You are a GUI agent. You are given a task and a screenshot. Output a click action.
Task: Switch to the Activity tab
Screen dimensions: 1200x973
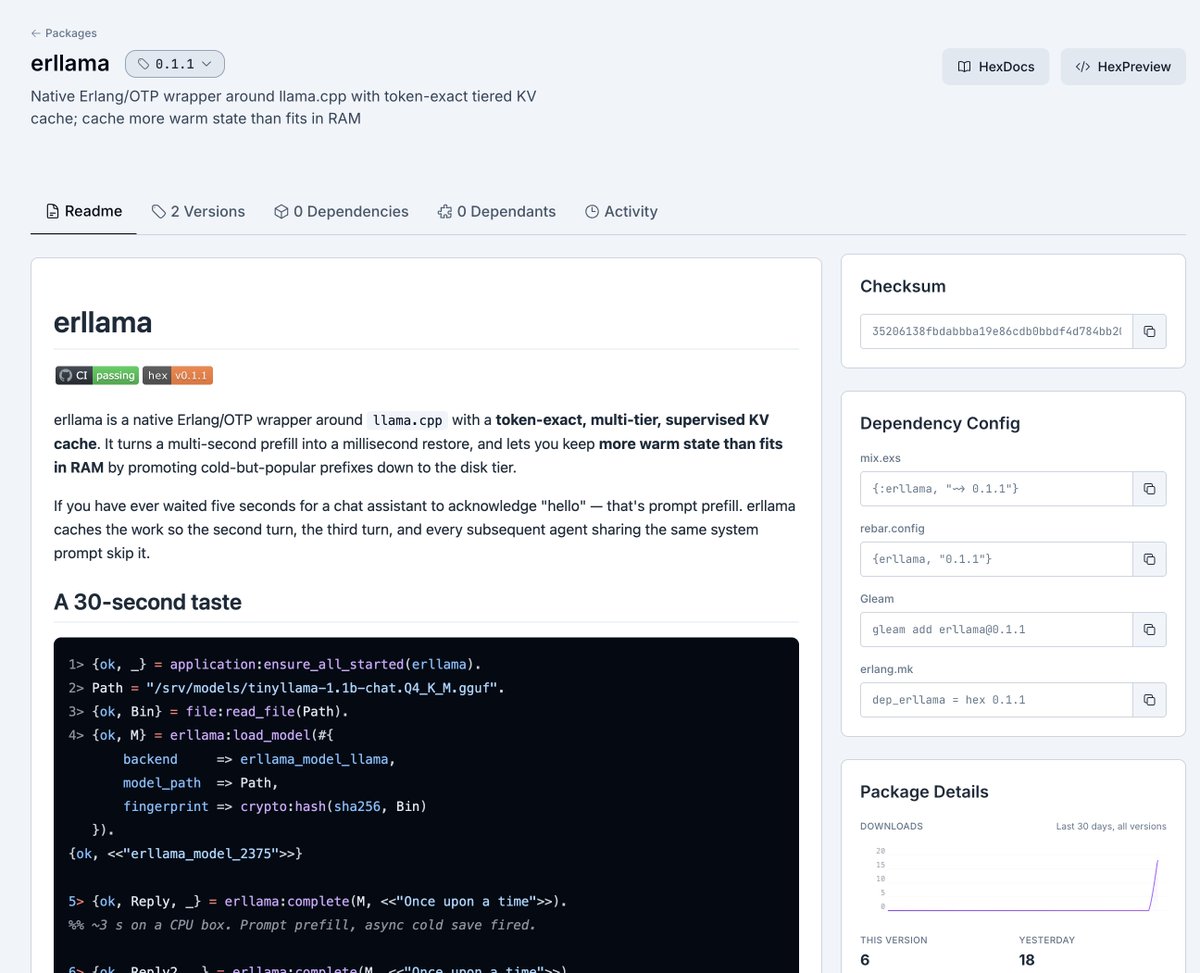621,211
